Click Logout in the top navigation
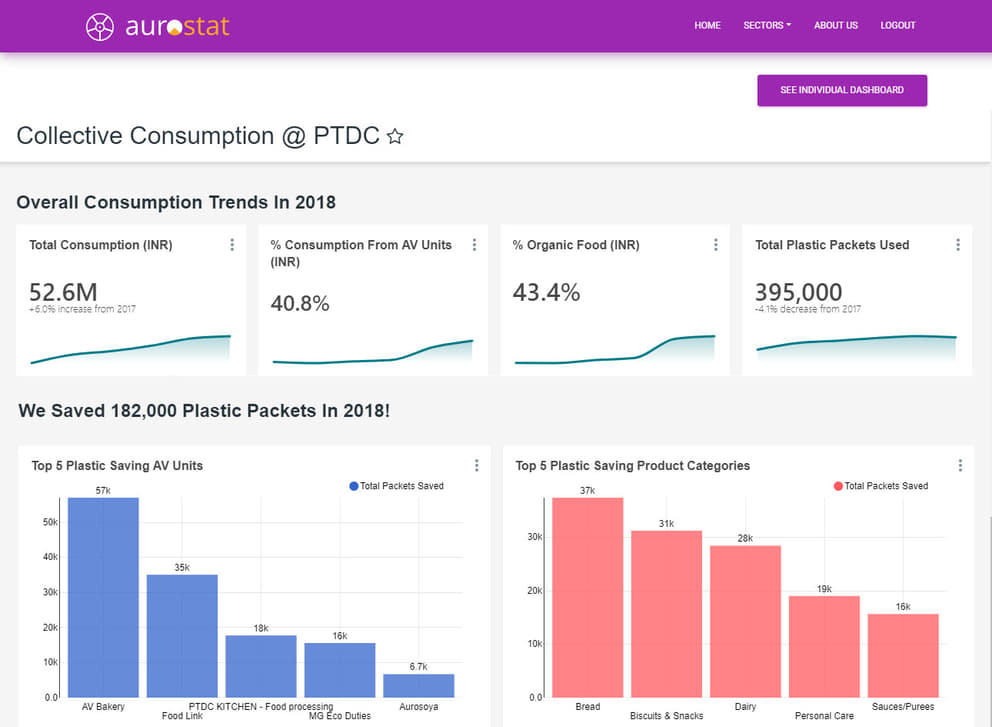Viewport: 992px width, 727px height. pos(897,25)
